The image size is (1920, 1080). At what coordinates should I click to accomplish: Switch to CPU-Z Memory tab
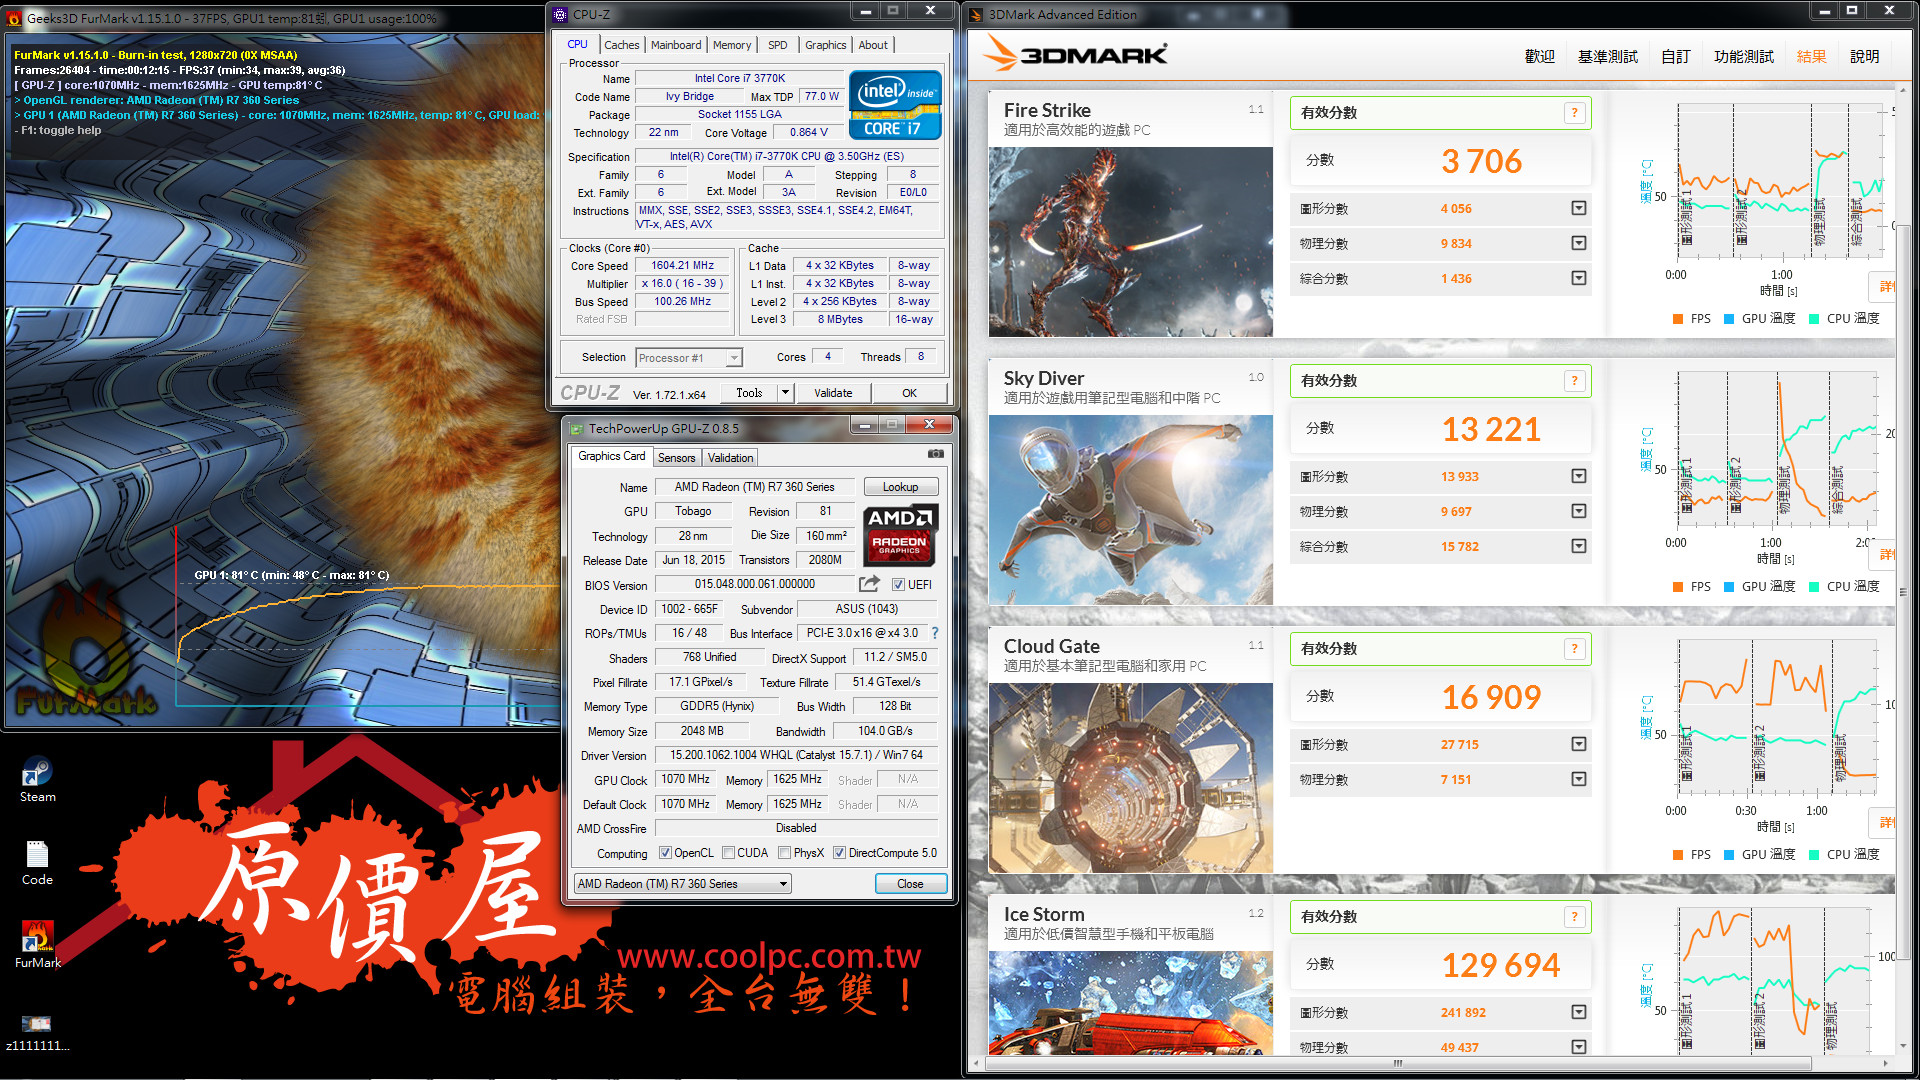tap(732, 45)
